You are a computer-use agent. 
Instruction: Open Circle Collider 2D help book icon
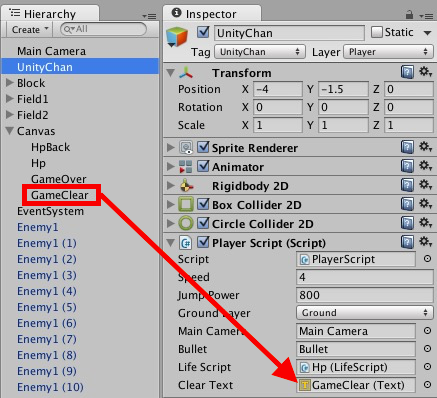(407, 223)
